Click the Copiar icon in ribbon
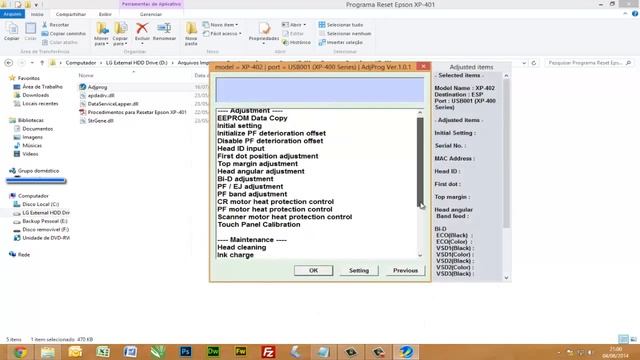Viewport: 640px width, 360px height. click(x=11, y=31)
